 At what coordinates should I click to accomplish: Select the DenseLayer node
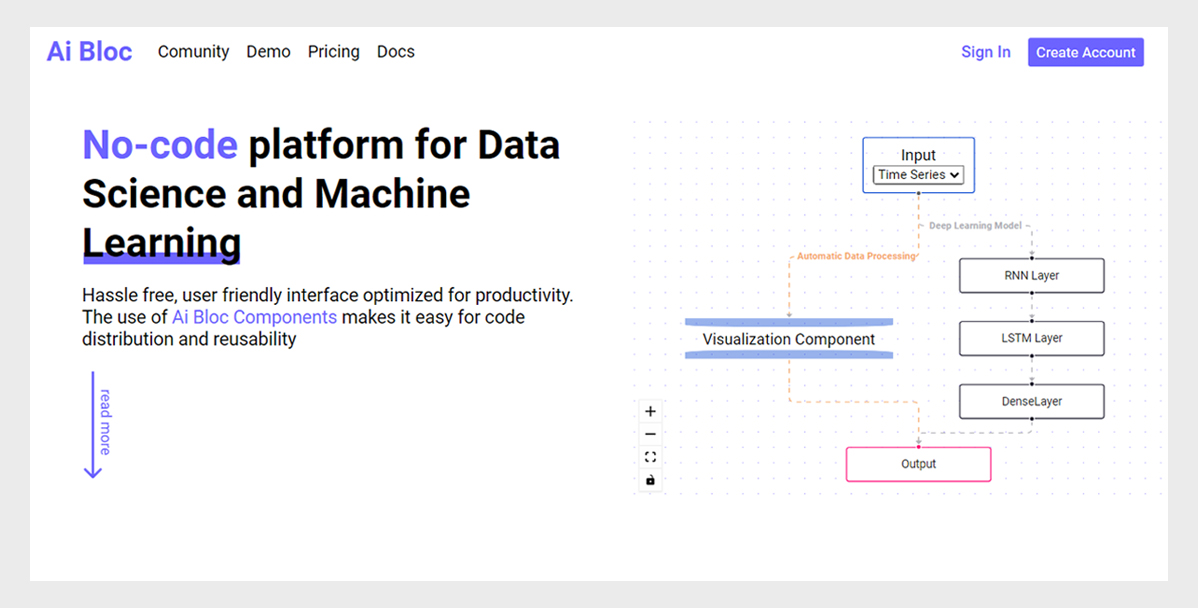point(1031,402)
